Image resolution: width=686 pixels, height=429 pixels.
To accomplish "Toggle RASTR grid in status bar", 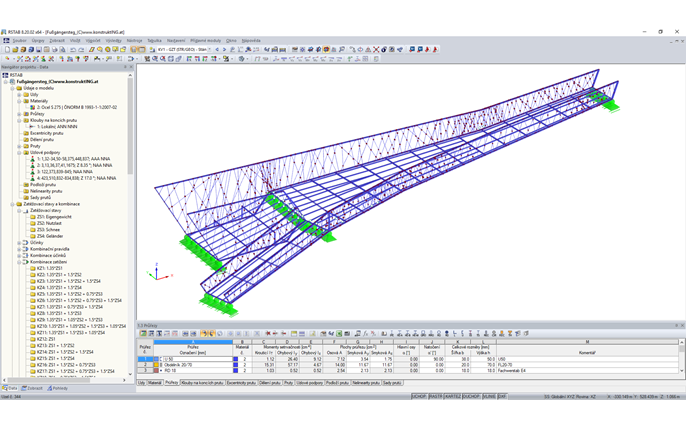I will (x=435, y=396).
